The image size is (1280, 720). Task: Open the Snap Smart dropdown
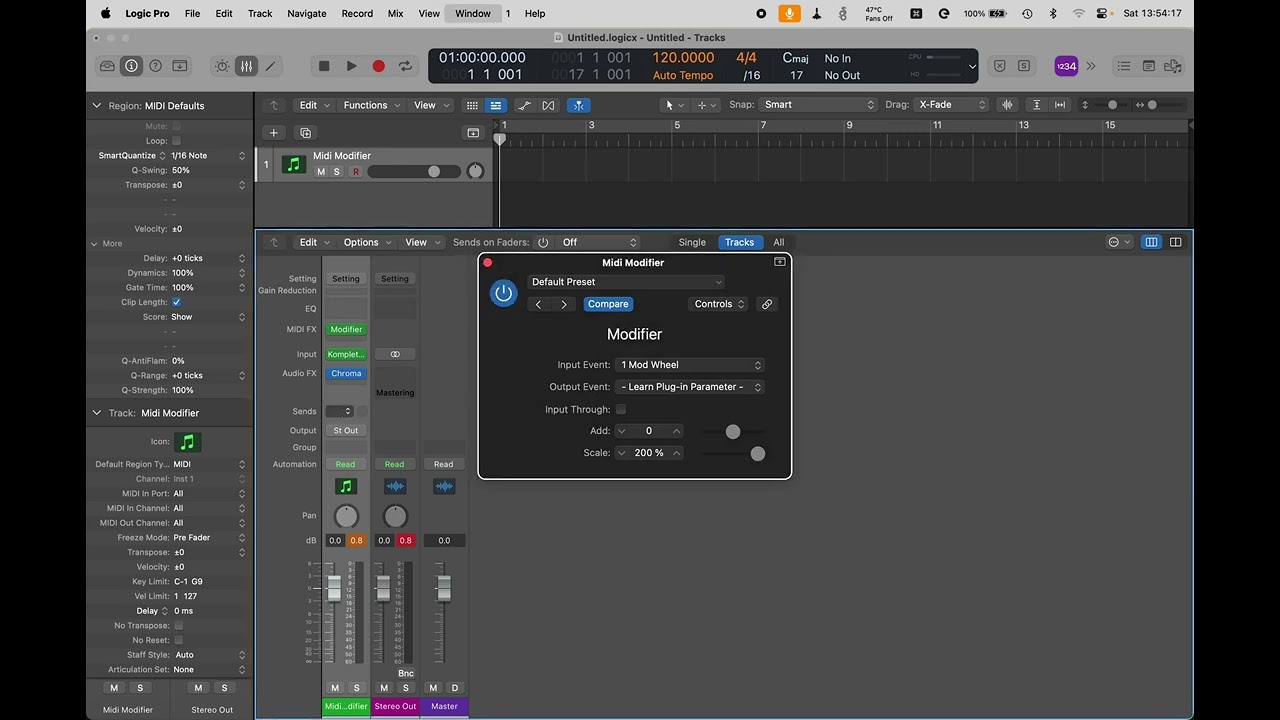click(x=818, y=105)
